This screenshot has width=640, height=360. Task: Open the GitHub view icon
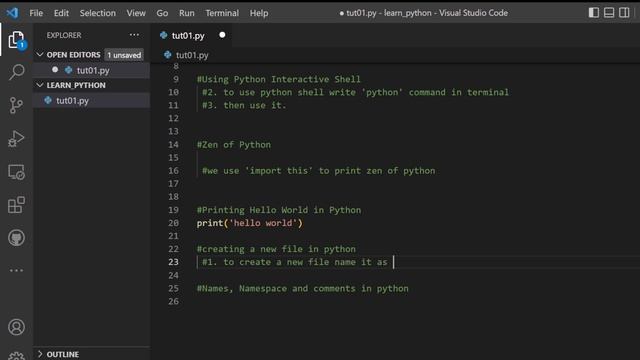(x=16, y=238)
